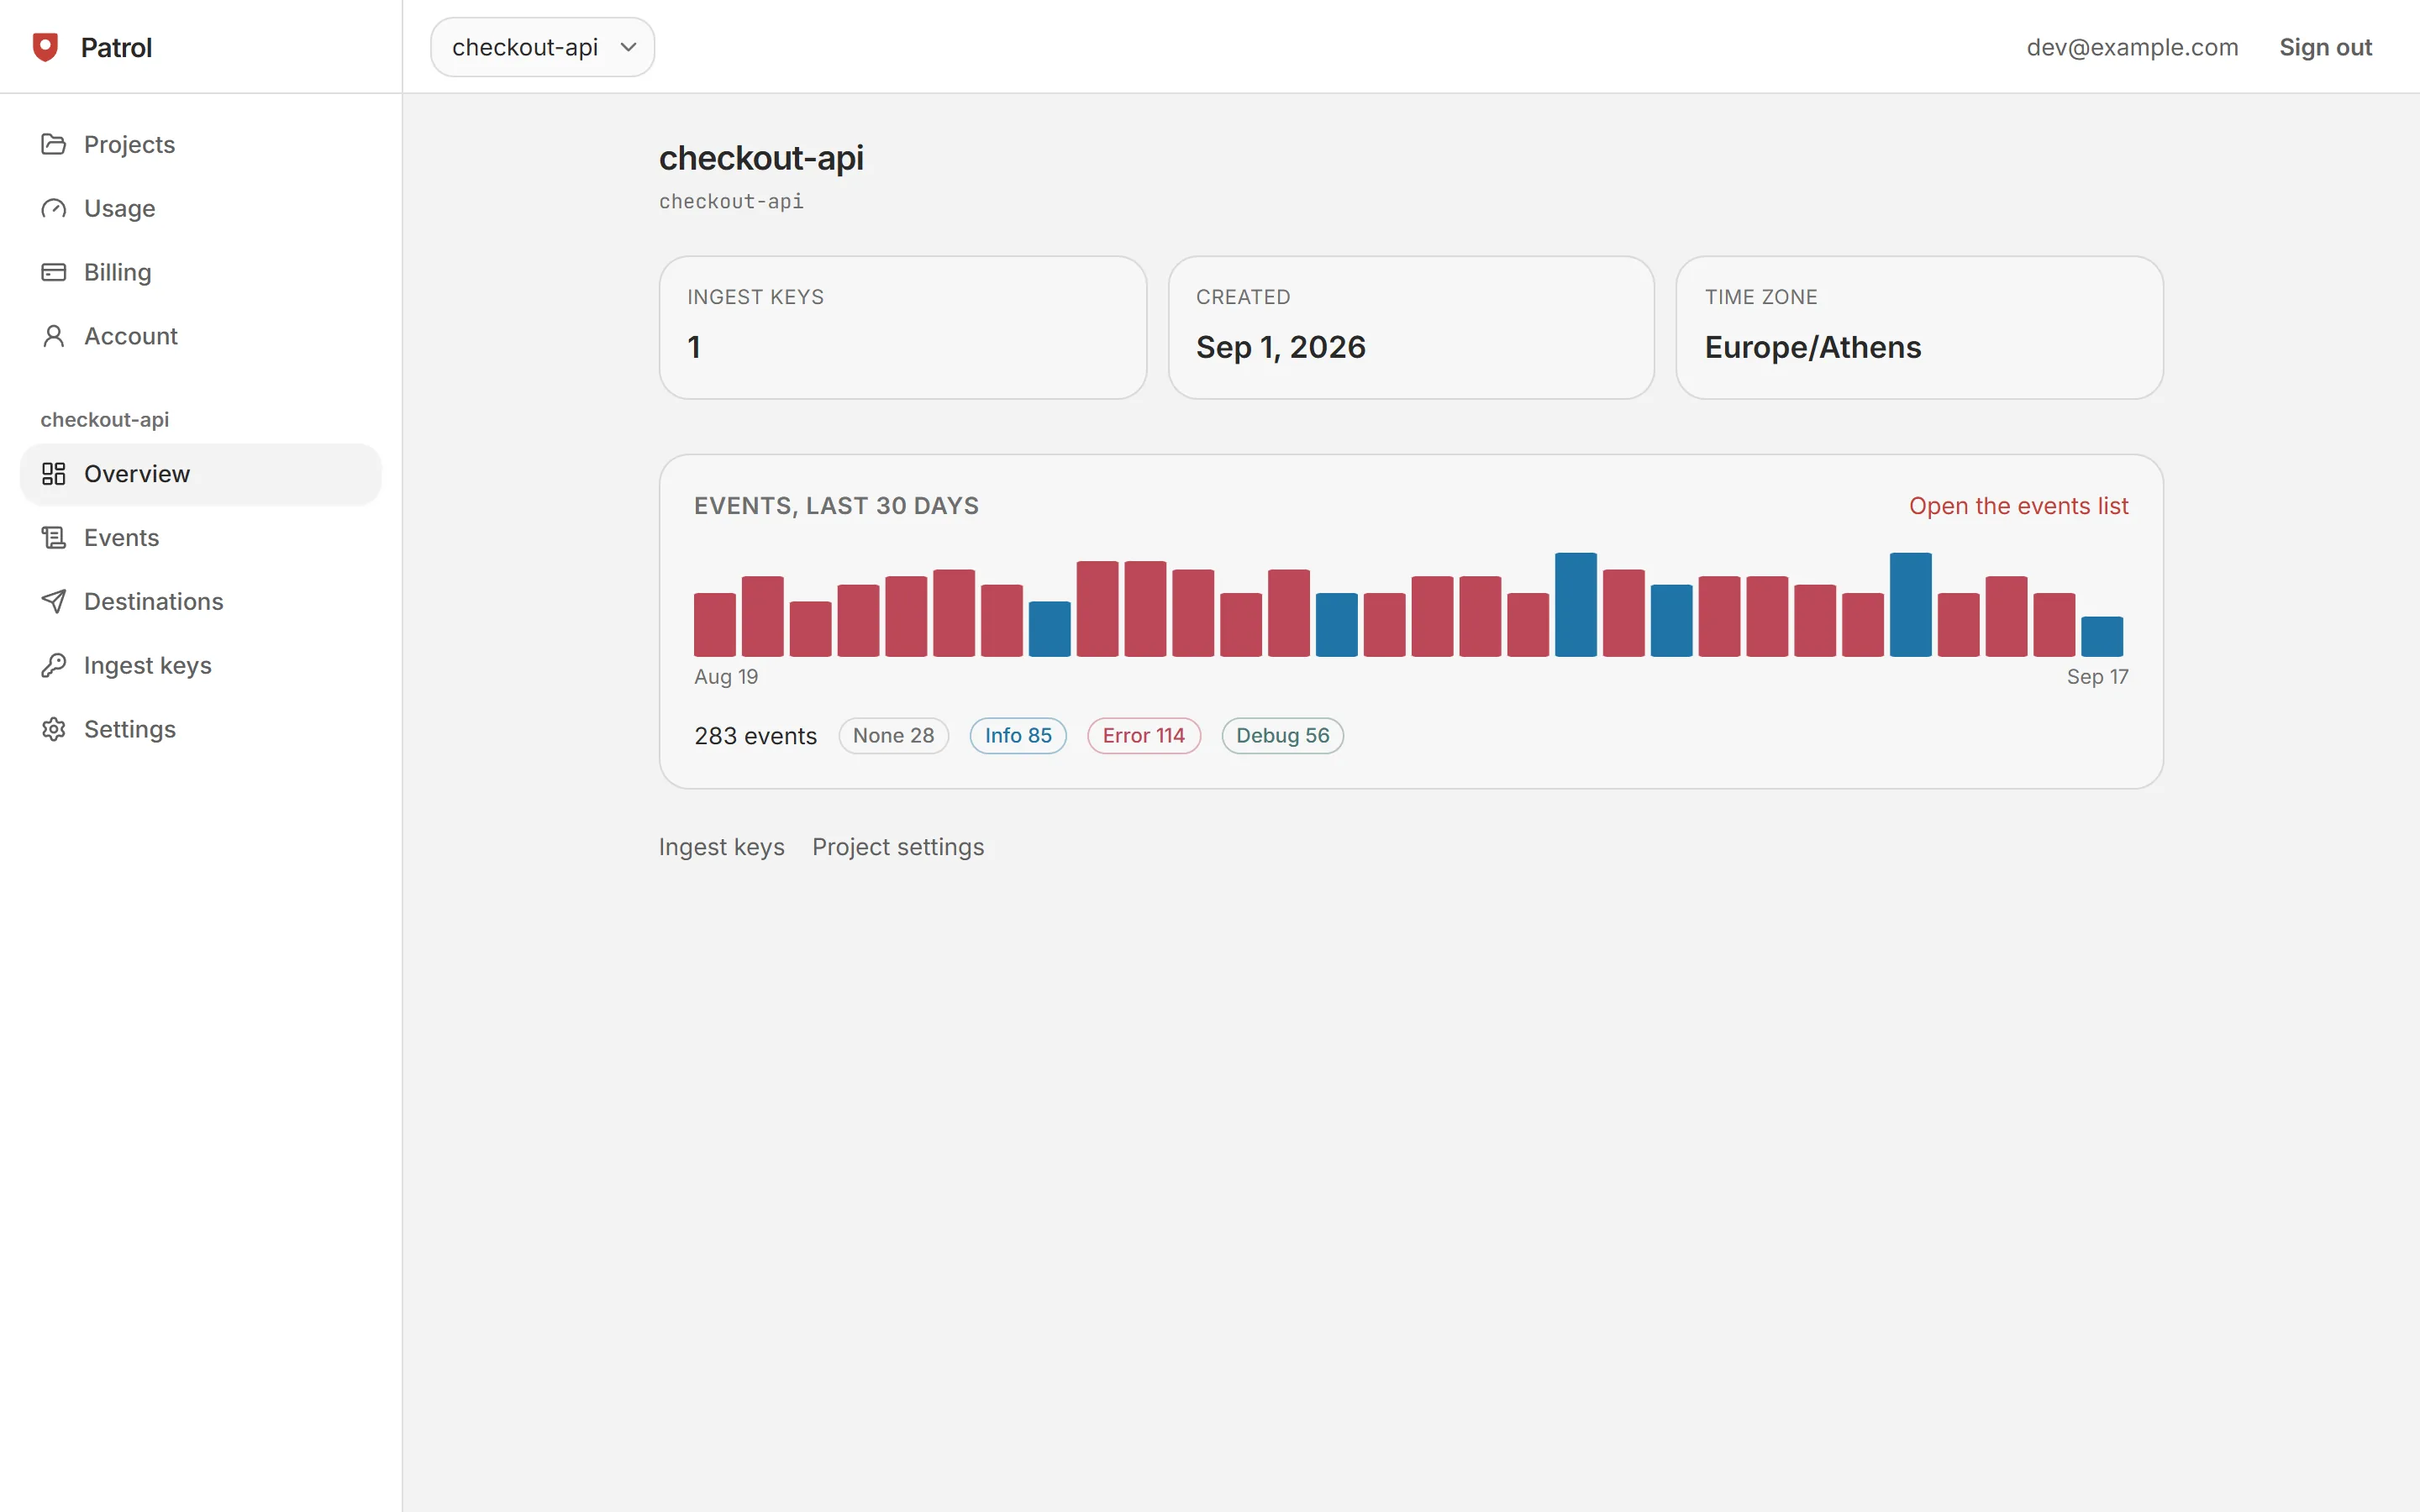The width and height of the screenshot is (2420, 1512).
Task: Click the Usage gauge icon
Action: (54, 208)
